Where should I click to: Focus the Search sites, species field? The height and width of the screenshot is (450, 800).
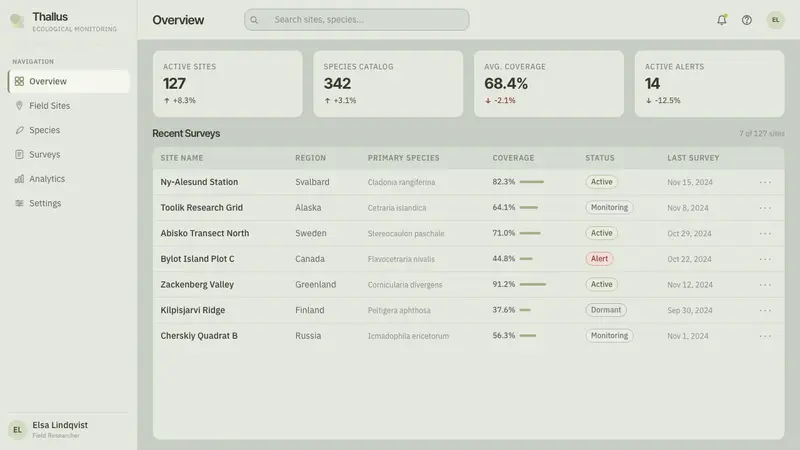357,20
